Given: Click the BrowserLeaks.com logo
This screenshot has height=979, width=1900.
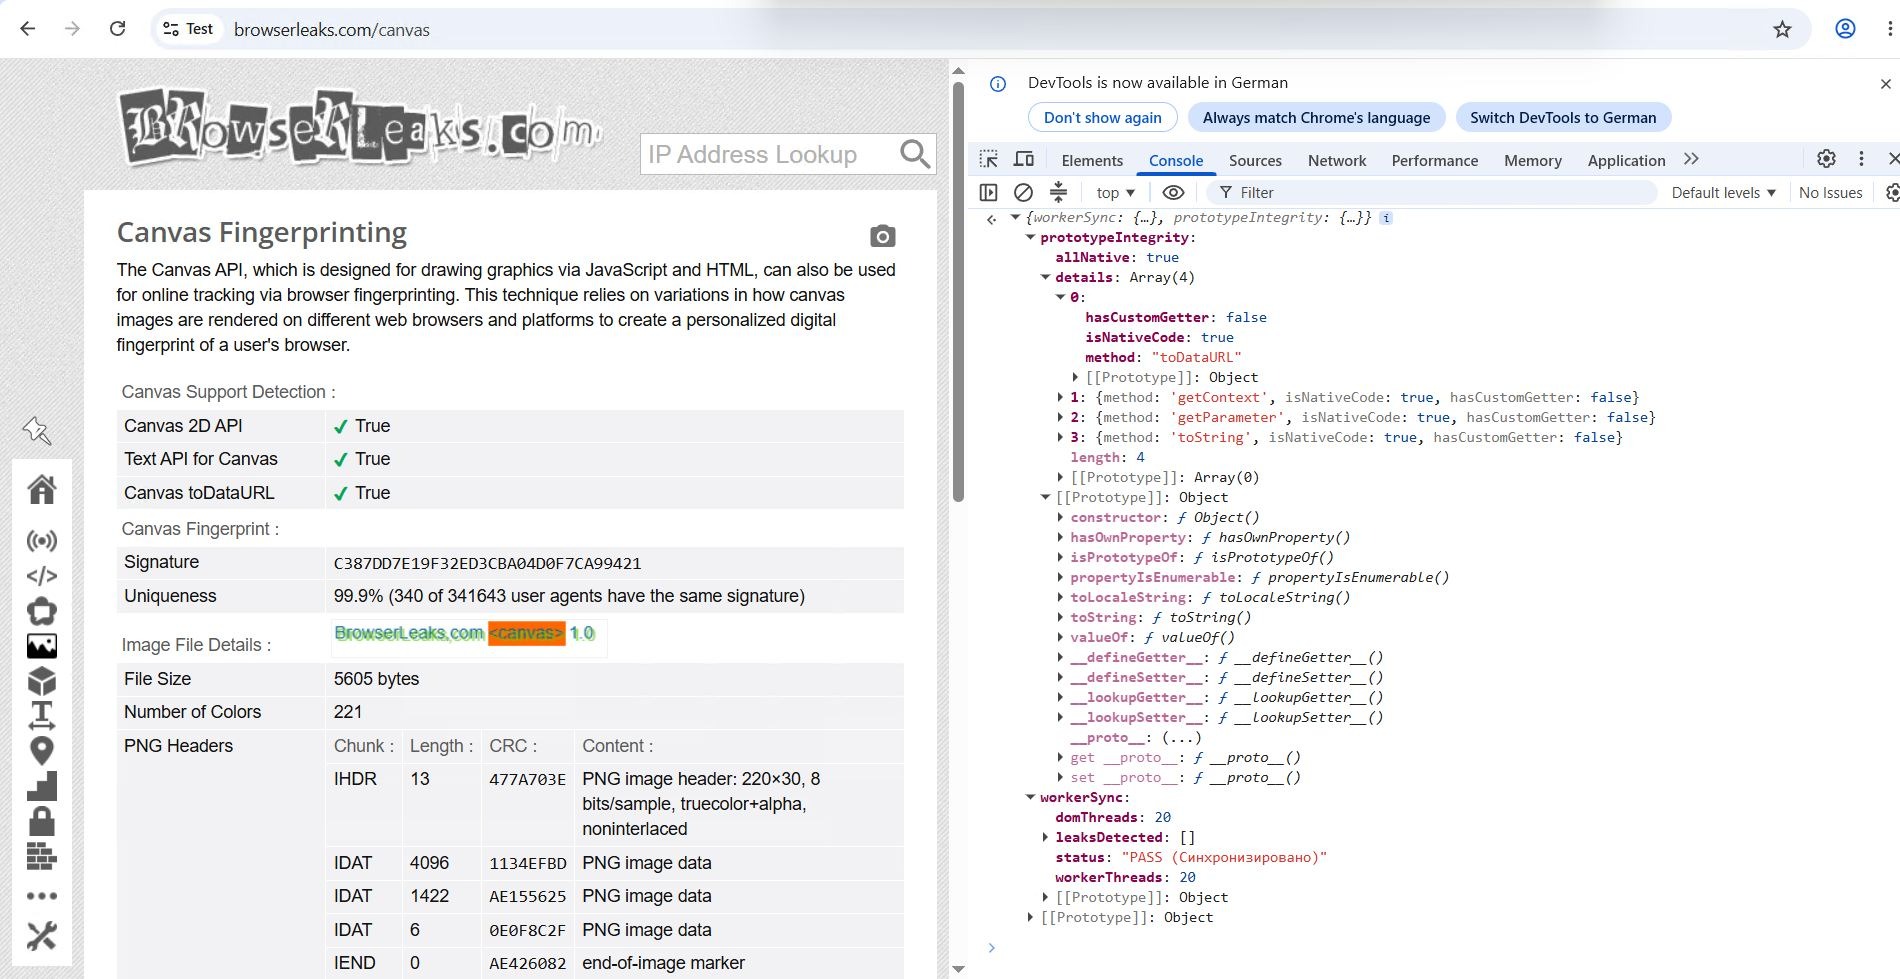Looking at the screenshot, I should pyautogui.click(x=360, y=128).
